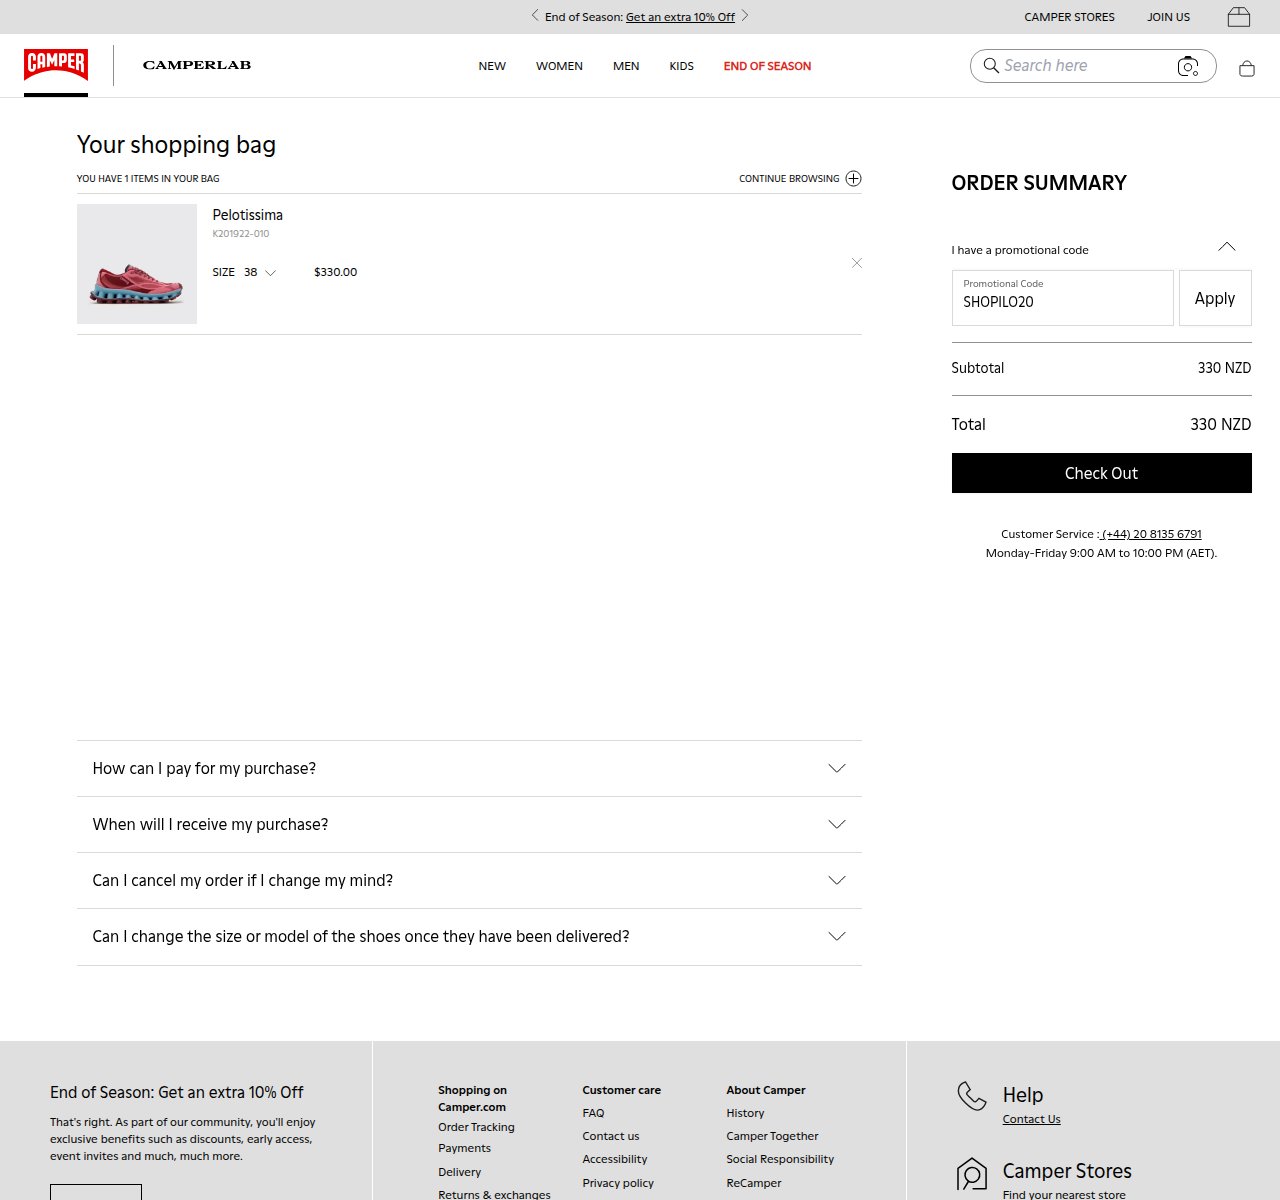Click the 'Help' footer heading

pos(1023,1095)
